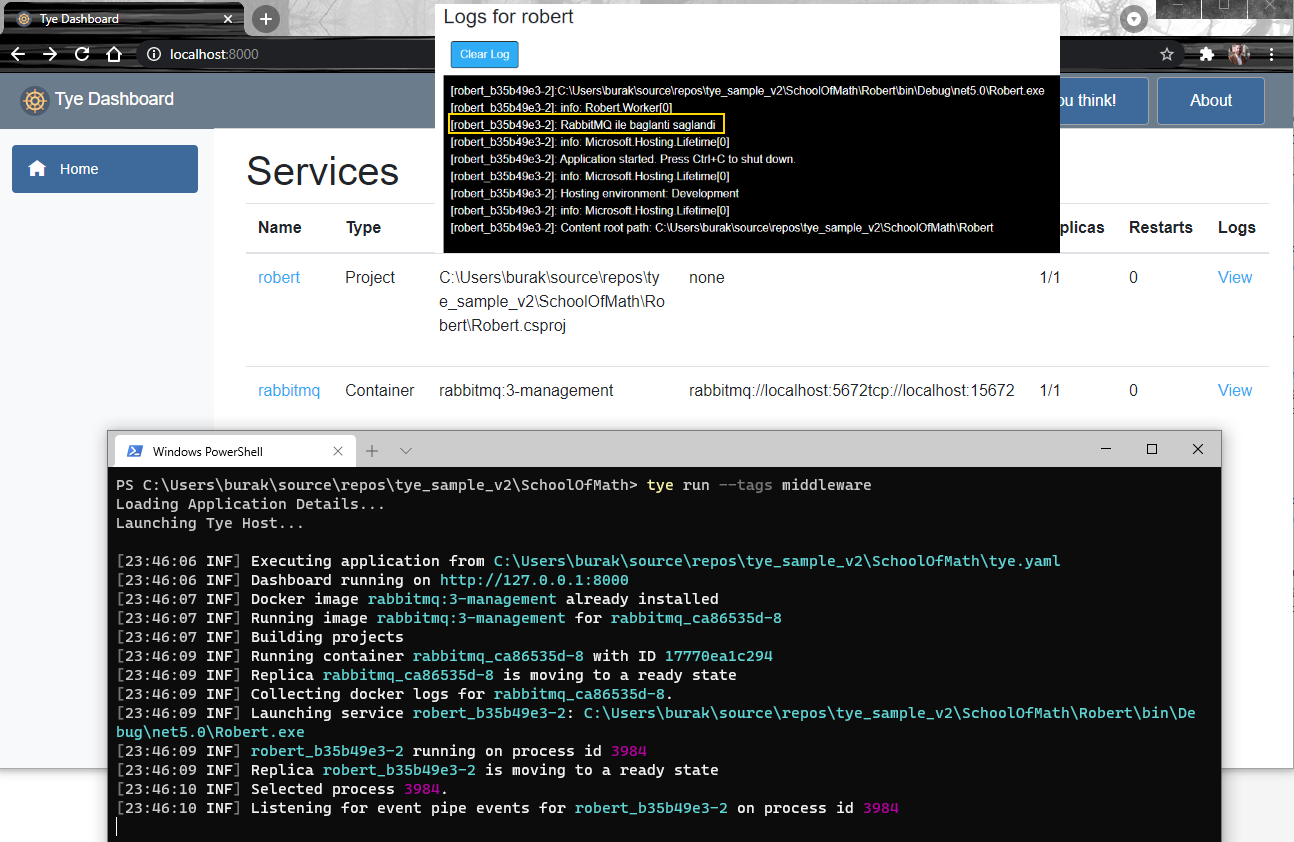View logs for the rabbitmq service
Screen dimensions: 1294x842
1234,391
